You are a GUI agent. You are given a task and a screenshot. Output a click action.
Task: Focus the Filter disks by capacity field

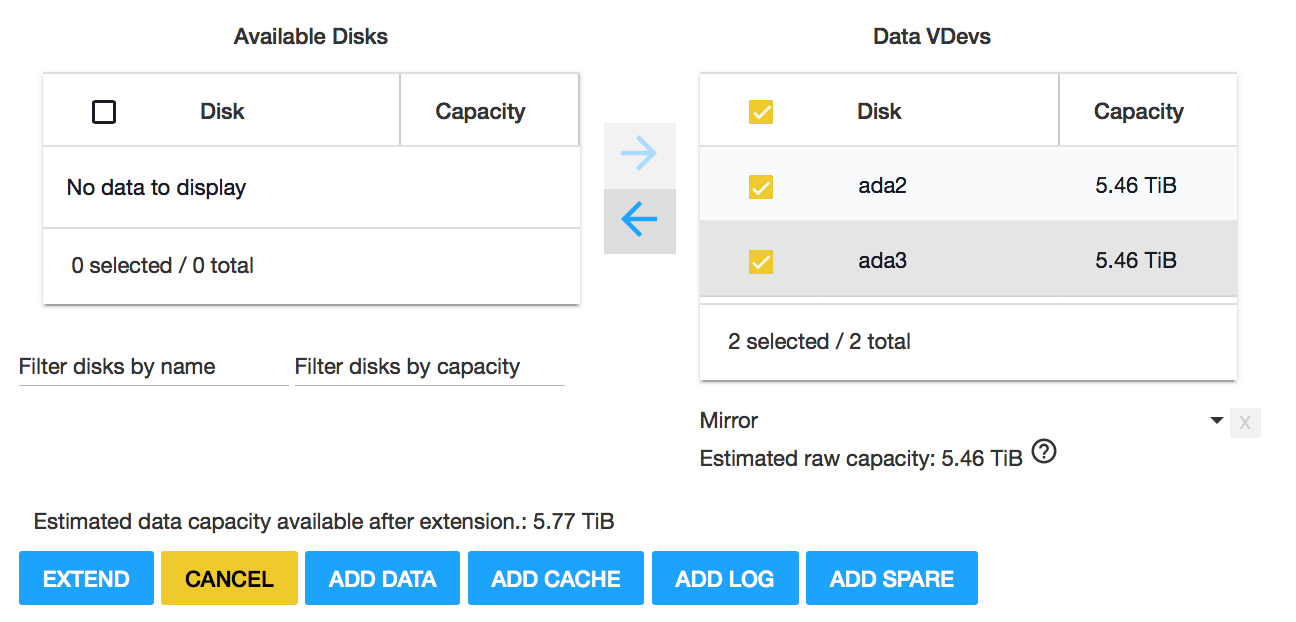(430, 367)
